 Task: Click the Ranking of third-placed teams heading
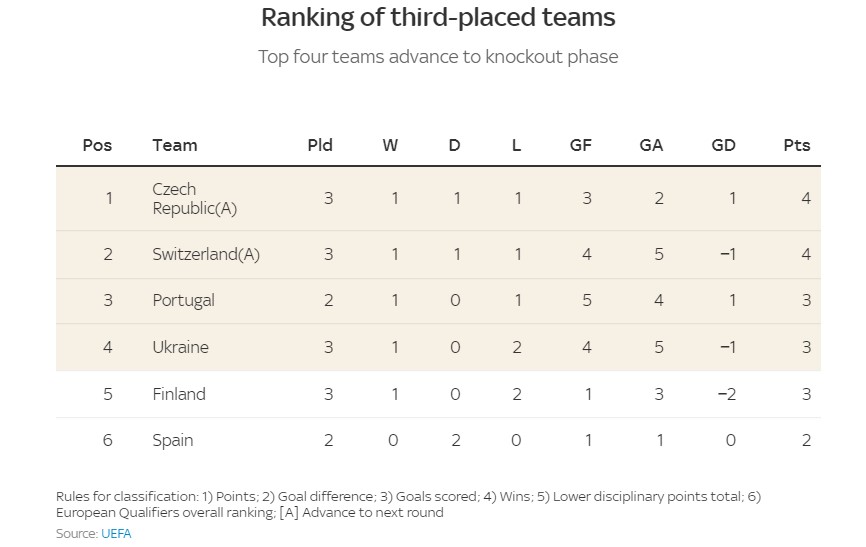[438, 18]
